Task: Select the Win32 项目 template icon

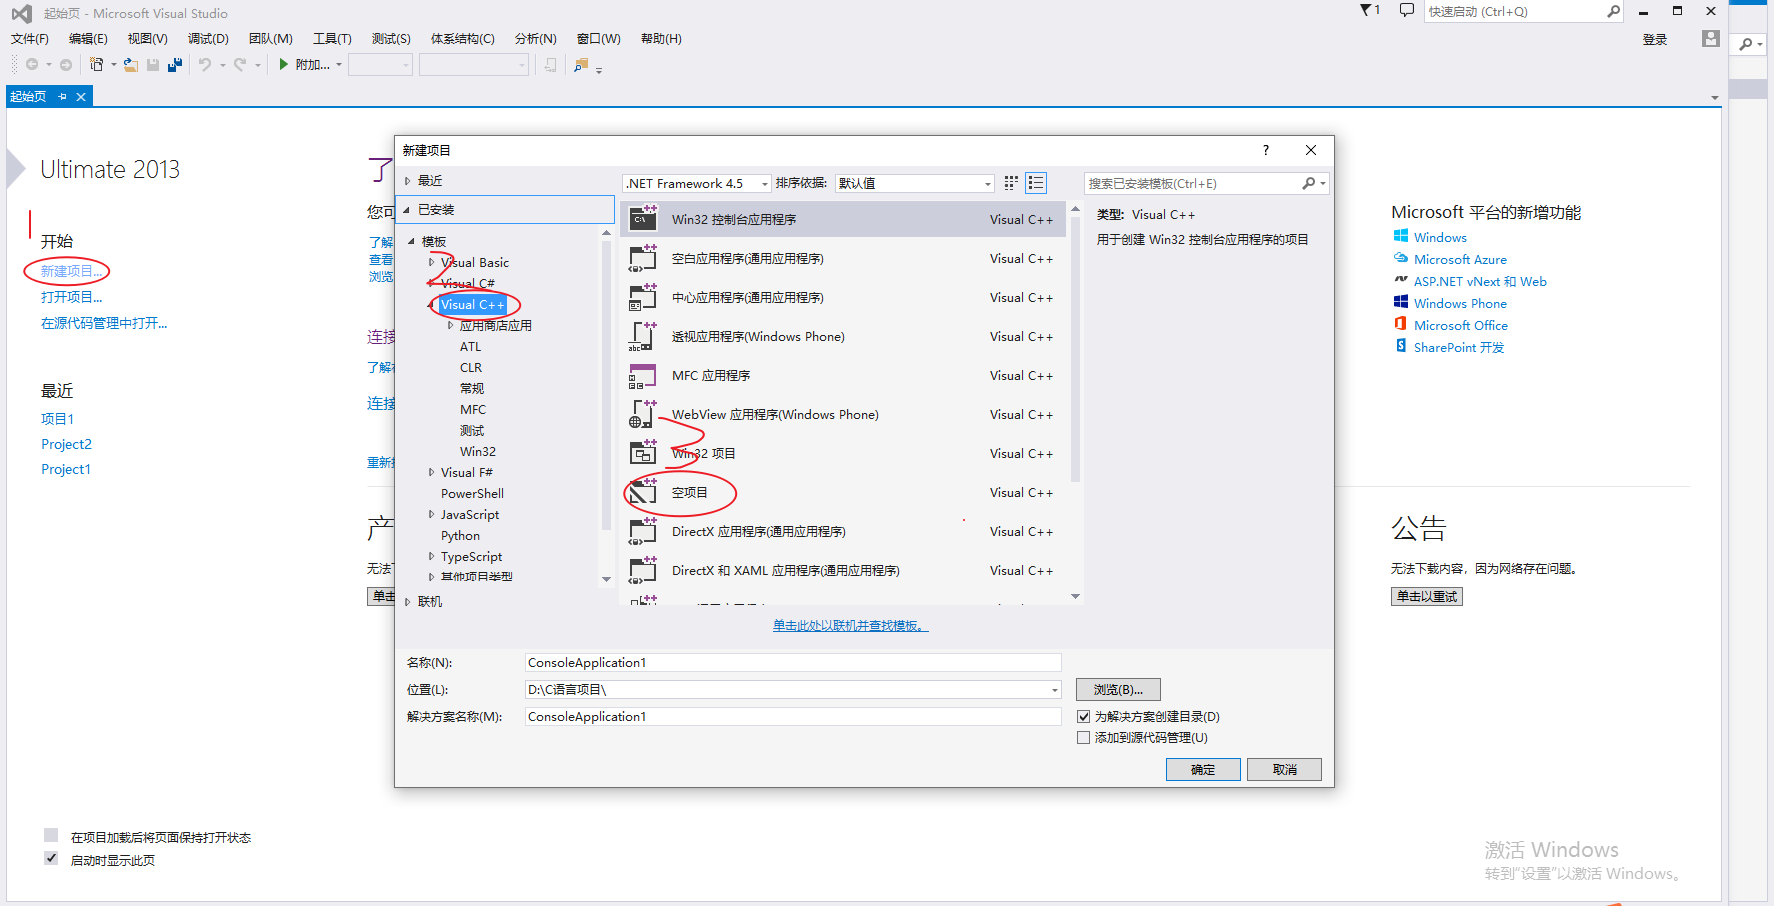Action: coord(643,453)
